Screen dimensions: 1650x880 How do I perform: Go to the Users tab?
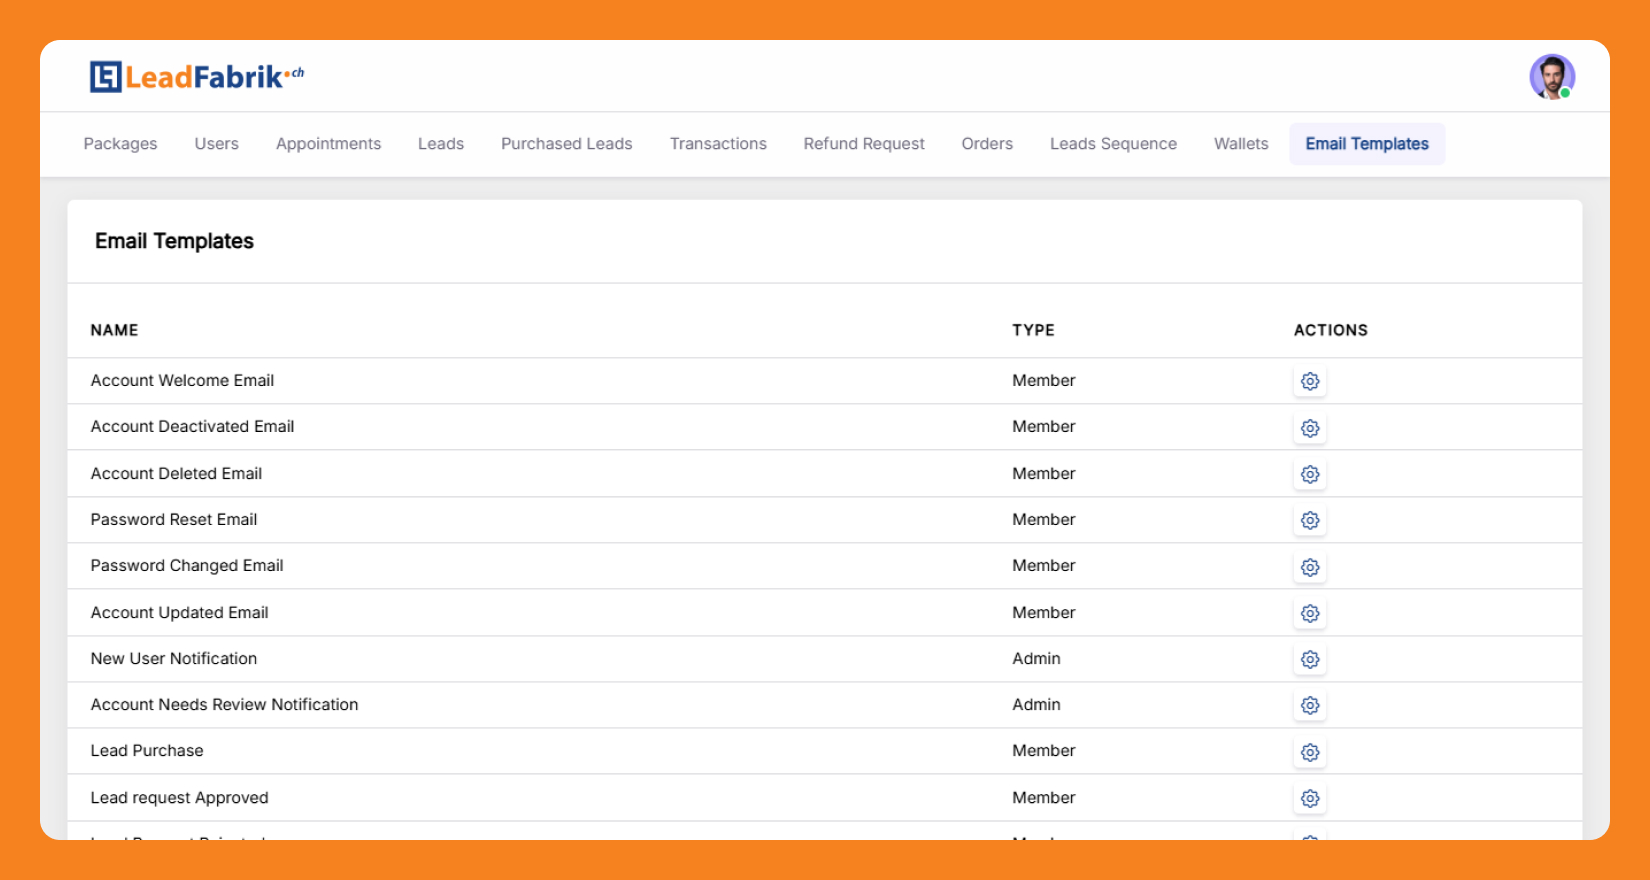(x=216, y=144)
